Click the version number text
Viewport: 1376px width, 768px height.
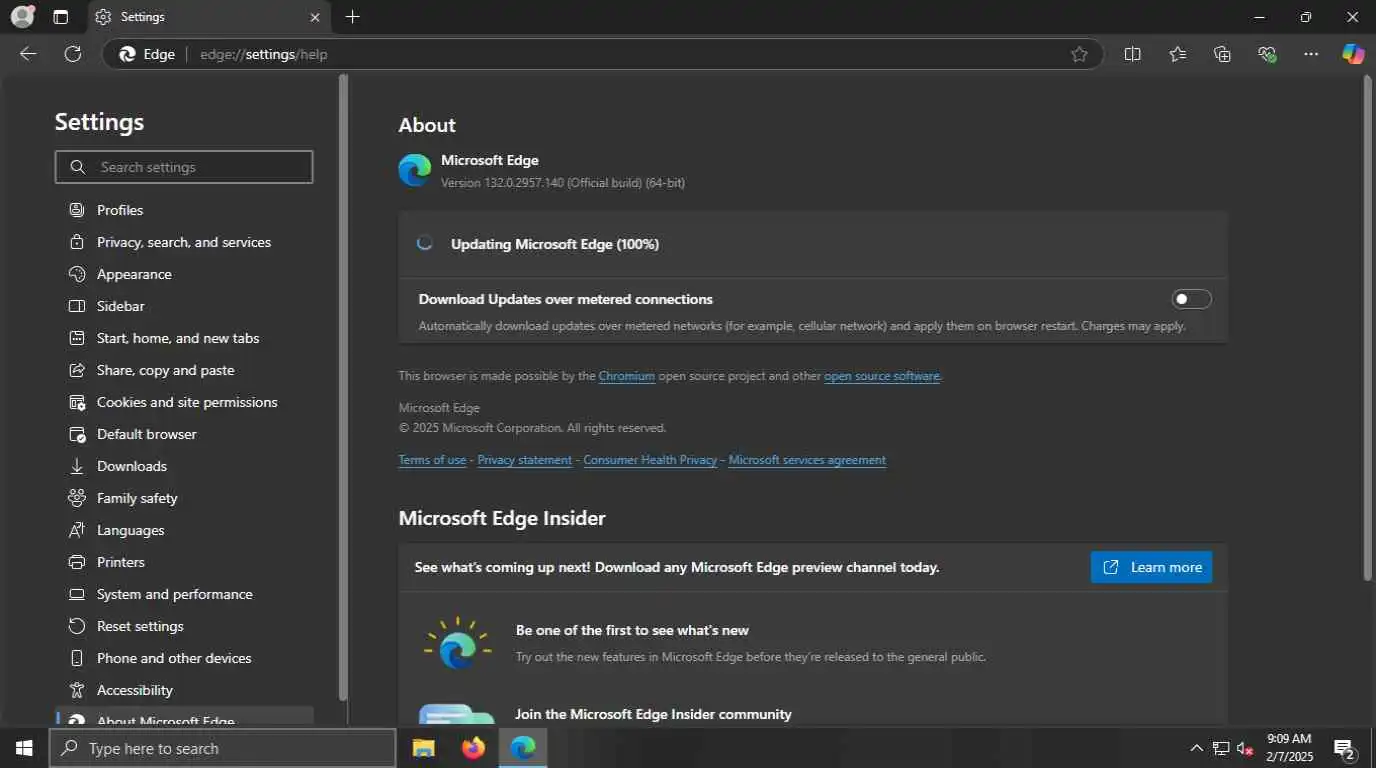tap(563, 183)
